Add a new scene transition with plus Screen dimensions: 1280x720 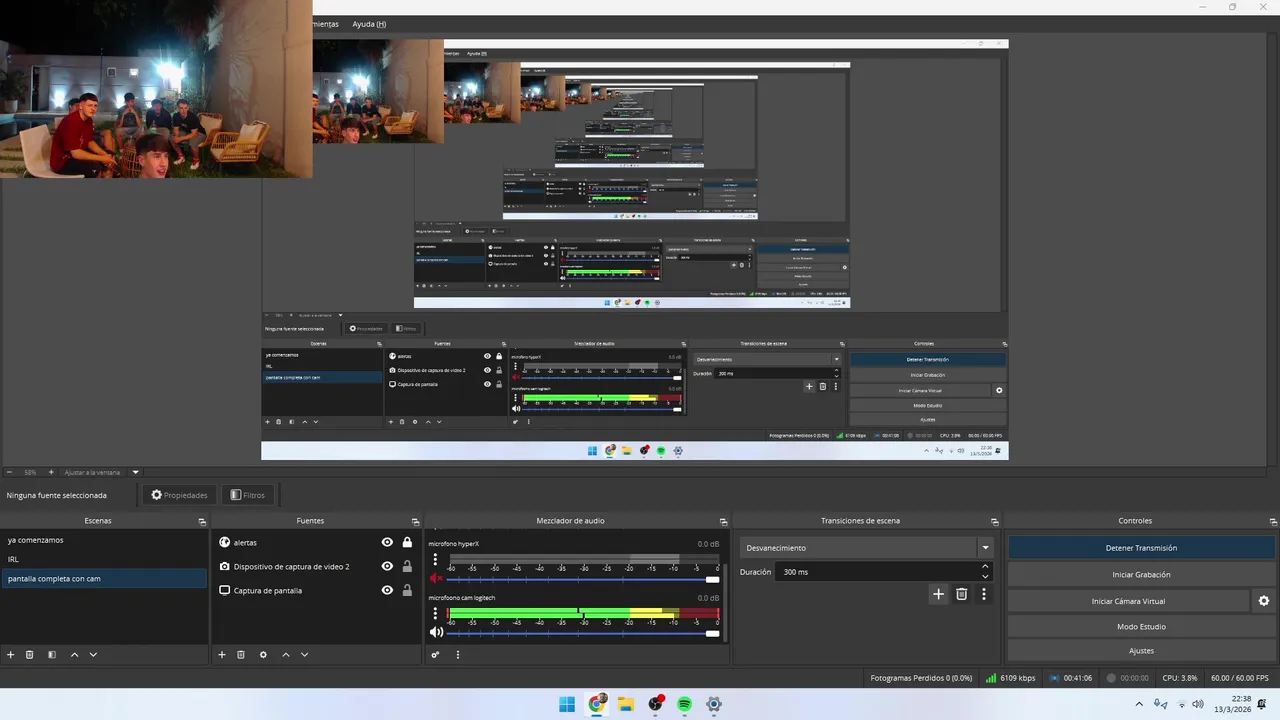click(x=938, y=594)
